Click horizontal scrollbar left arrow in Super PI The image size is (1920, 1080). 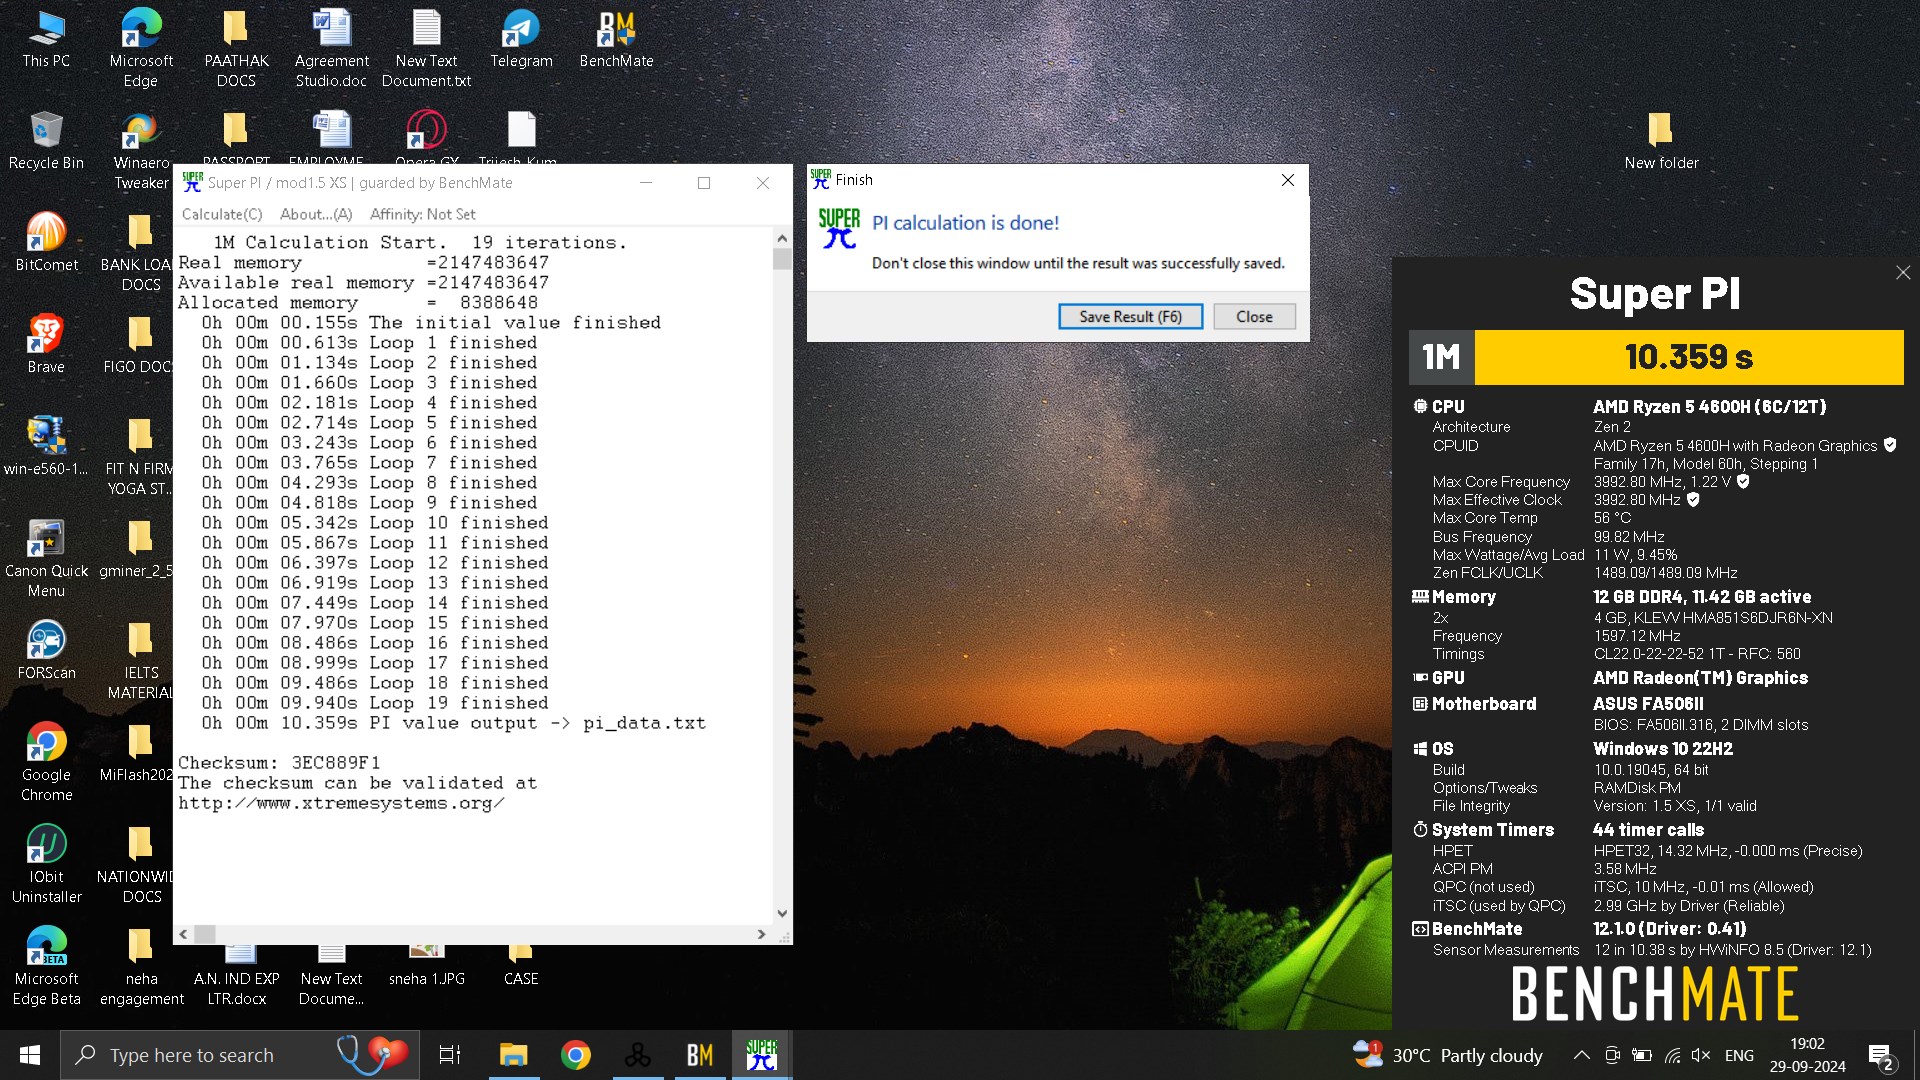pos(183,933)
